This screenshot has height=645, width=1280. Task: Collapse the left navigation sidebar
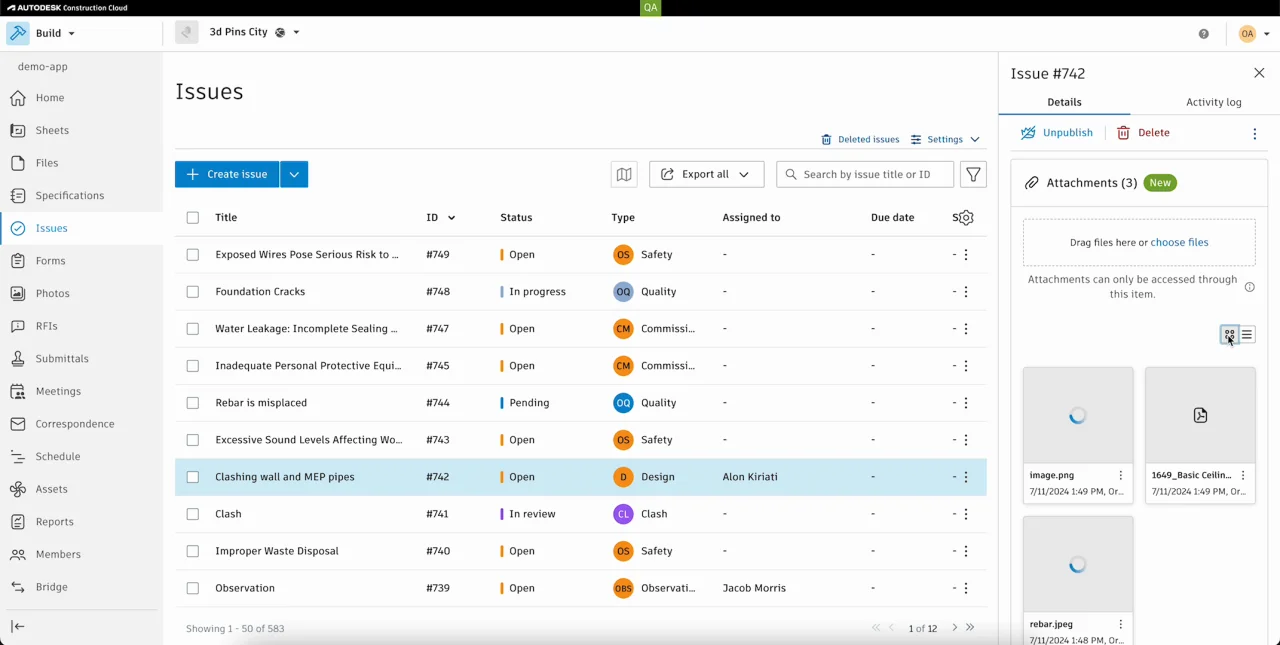(x=18, y=627)
